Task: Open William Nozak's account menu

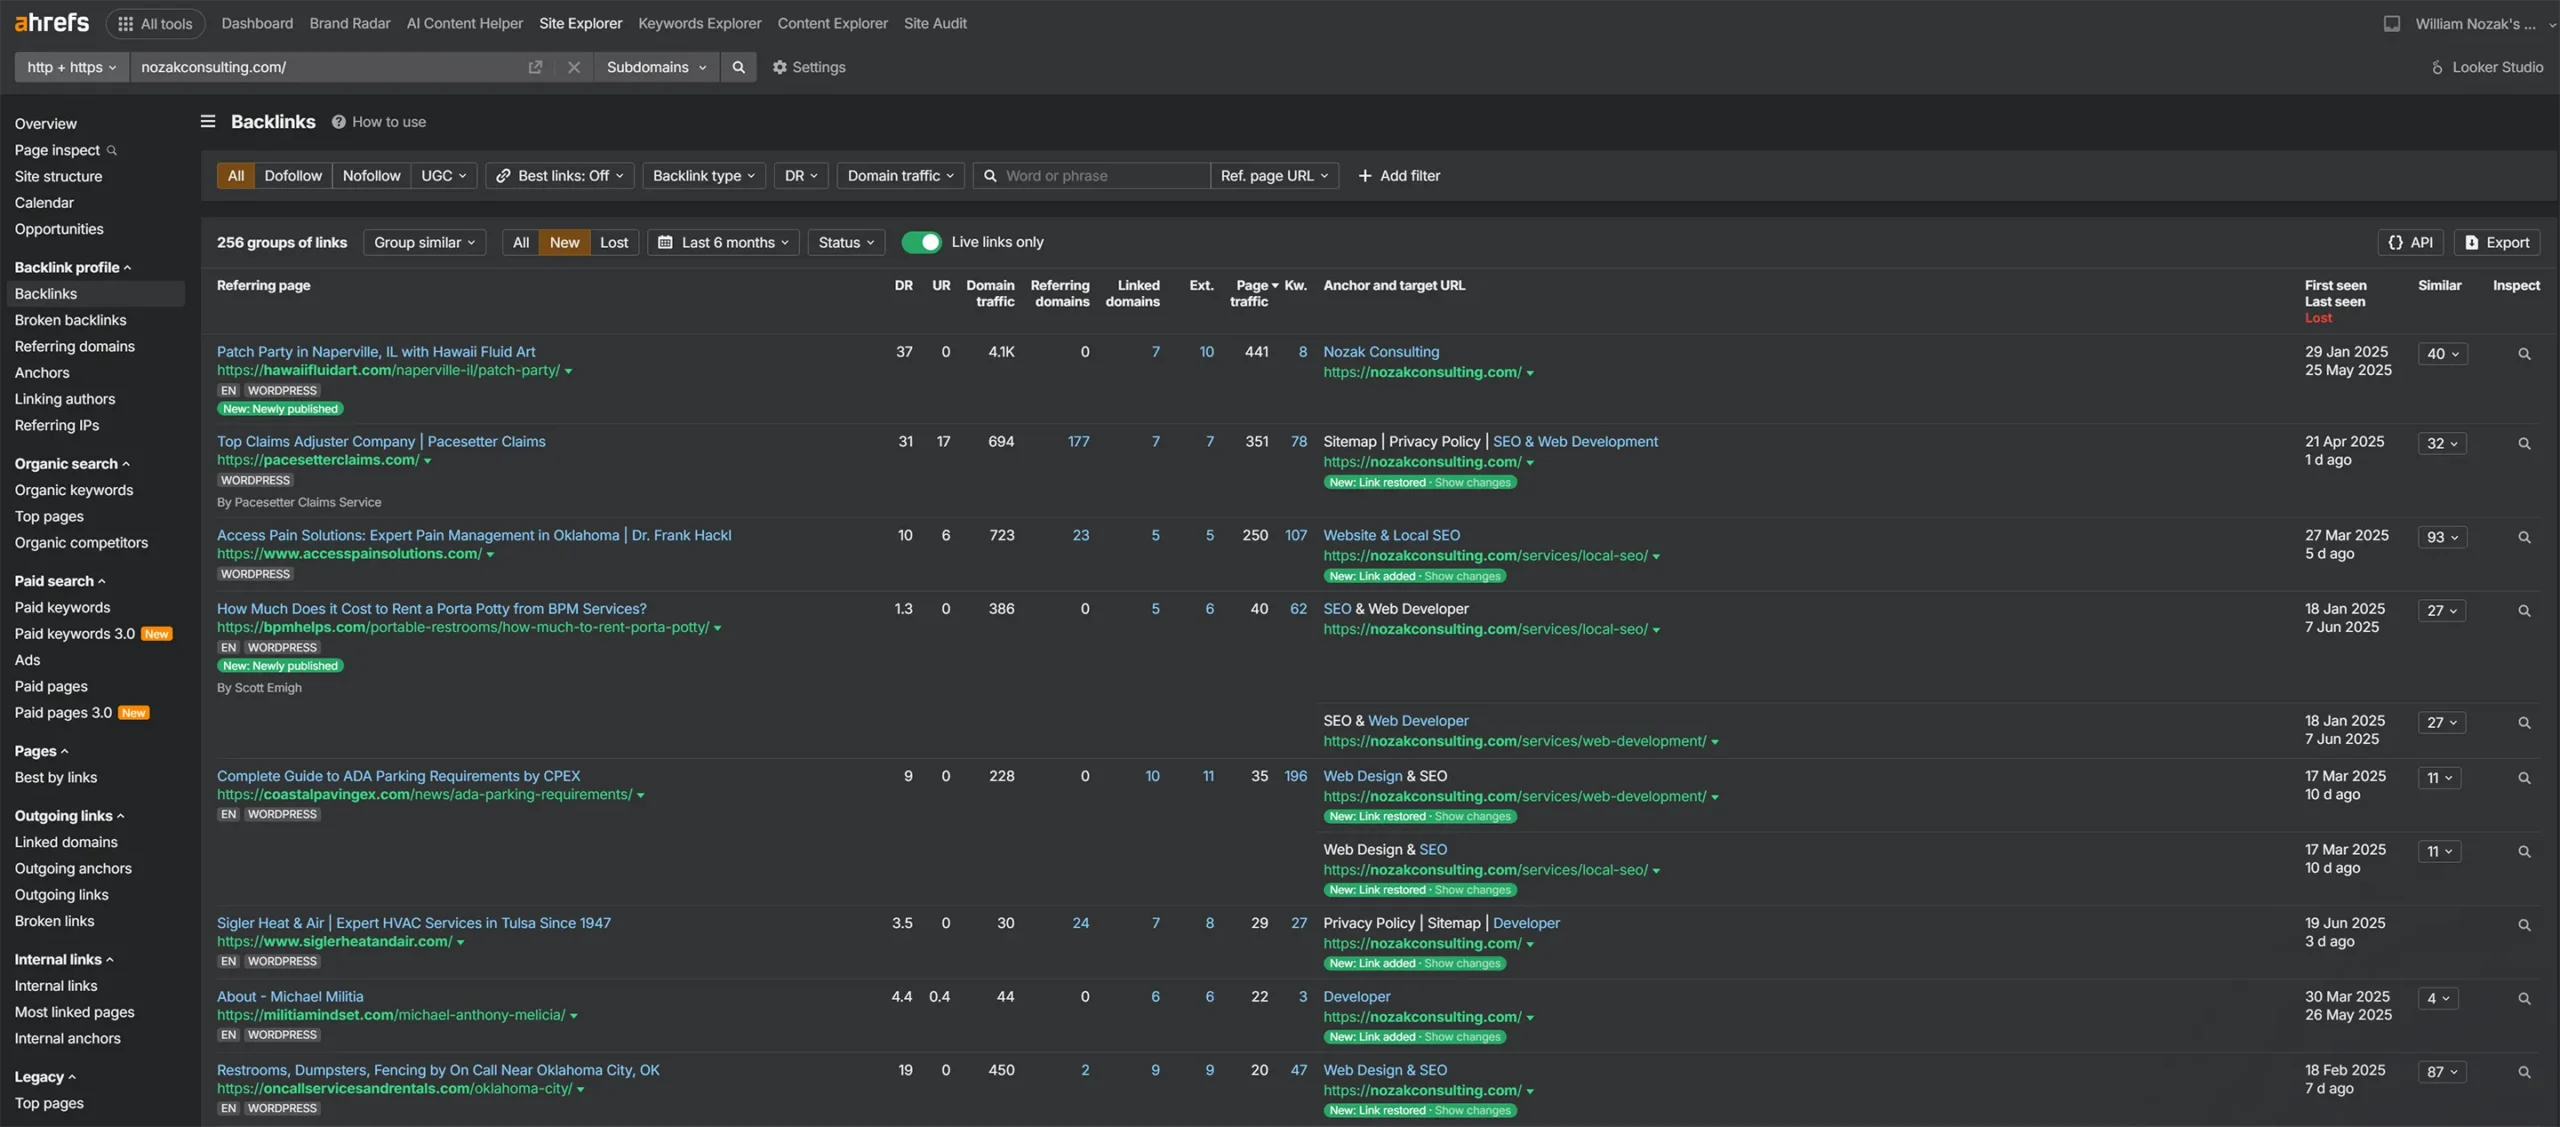Action: tap(2485, 23)
